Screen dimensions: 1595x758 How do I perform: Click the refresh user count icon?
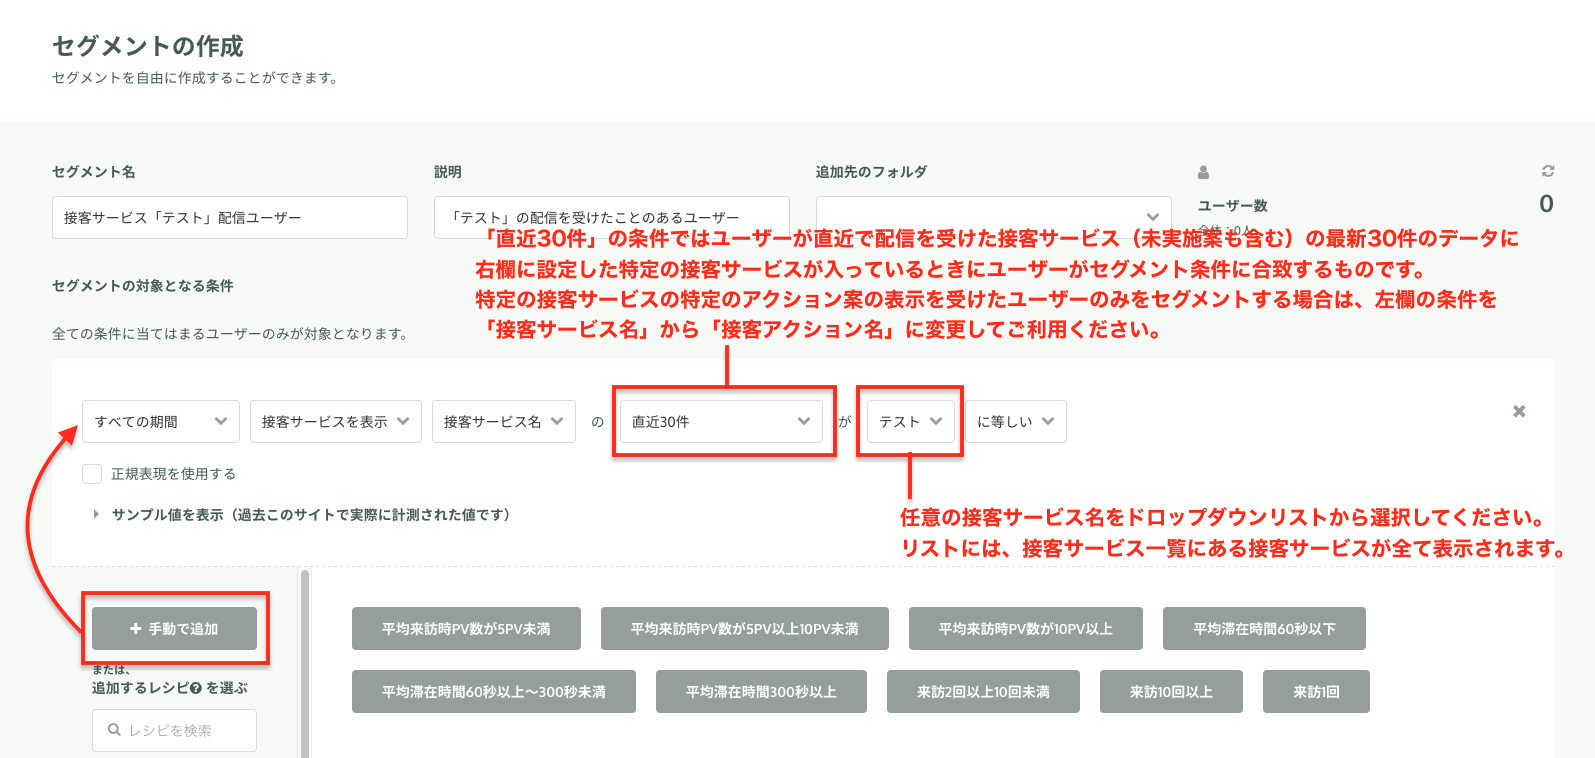[1547, 171]
